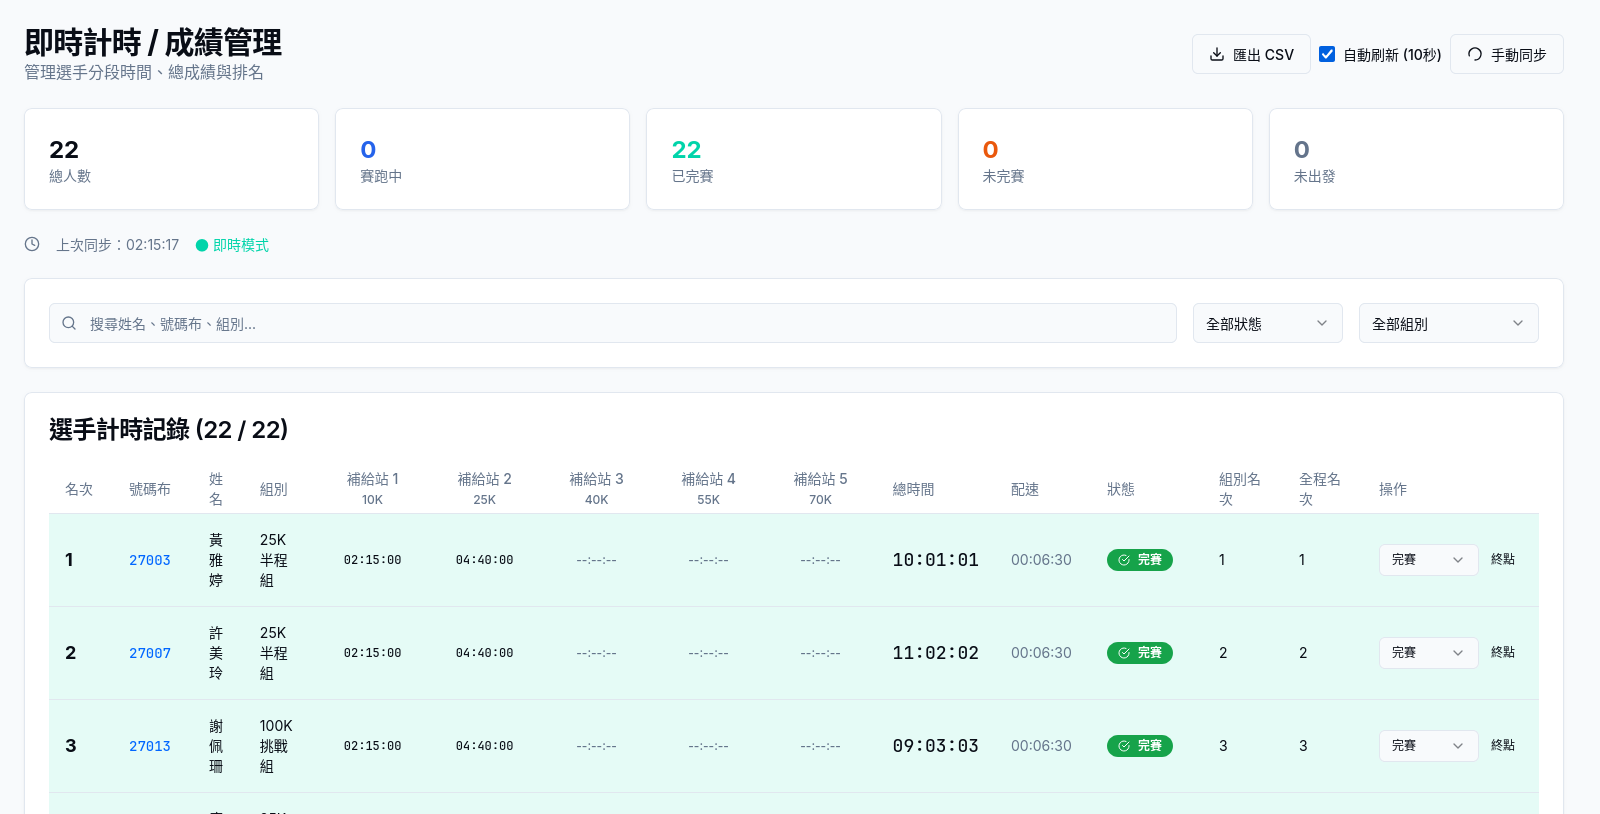1600x814 pixels.
Task: Click the check icon in 27007's 完賽 badge
Action: [x=1124, y=653]
